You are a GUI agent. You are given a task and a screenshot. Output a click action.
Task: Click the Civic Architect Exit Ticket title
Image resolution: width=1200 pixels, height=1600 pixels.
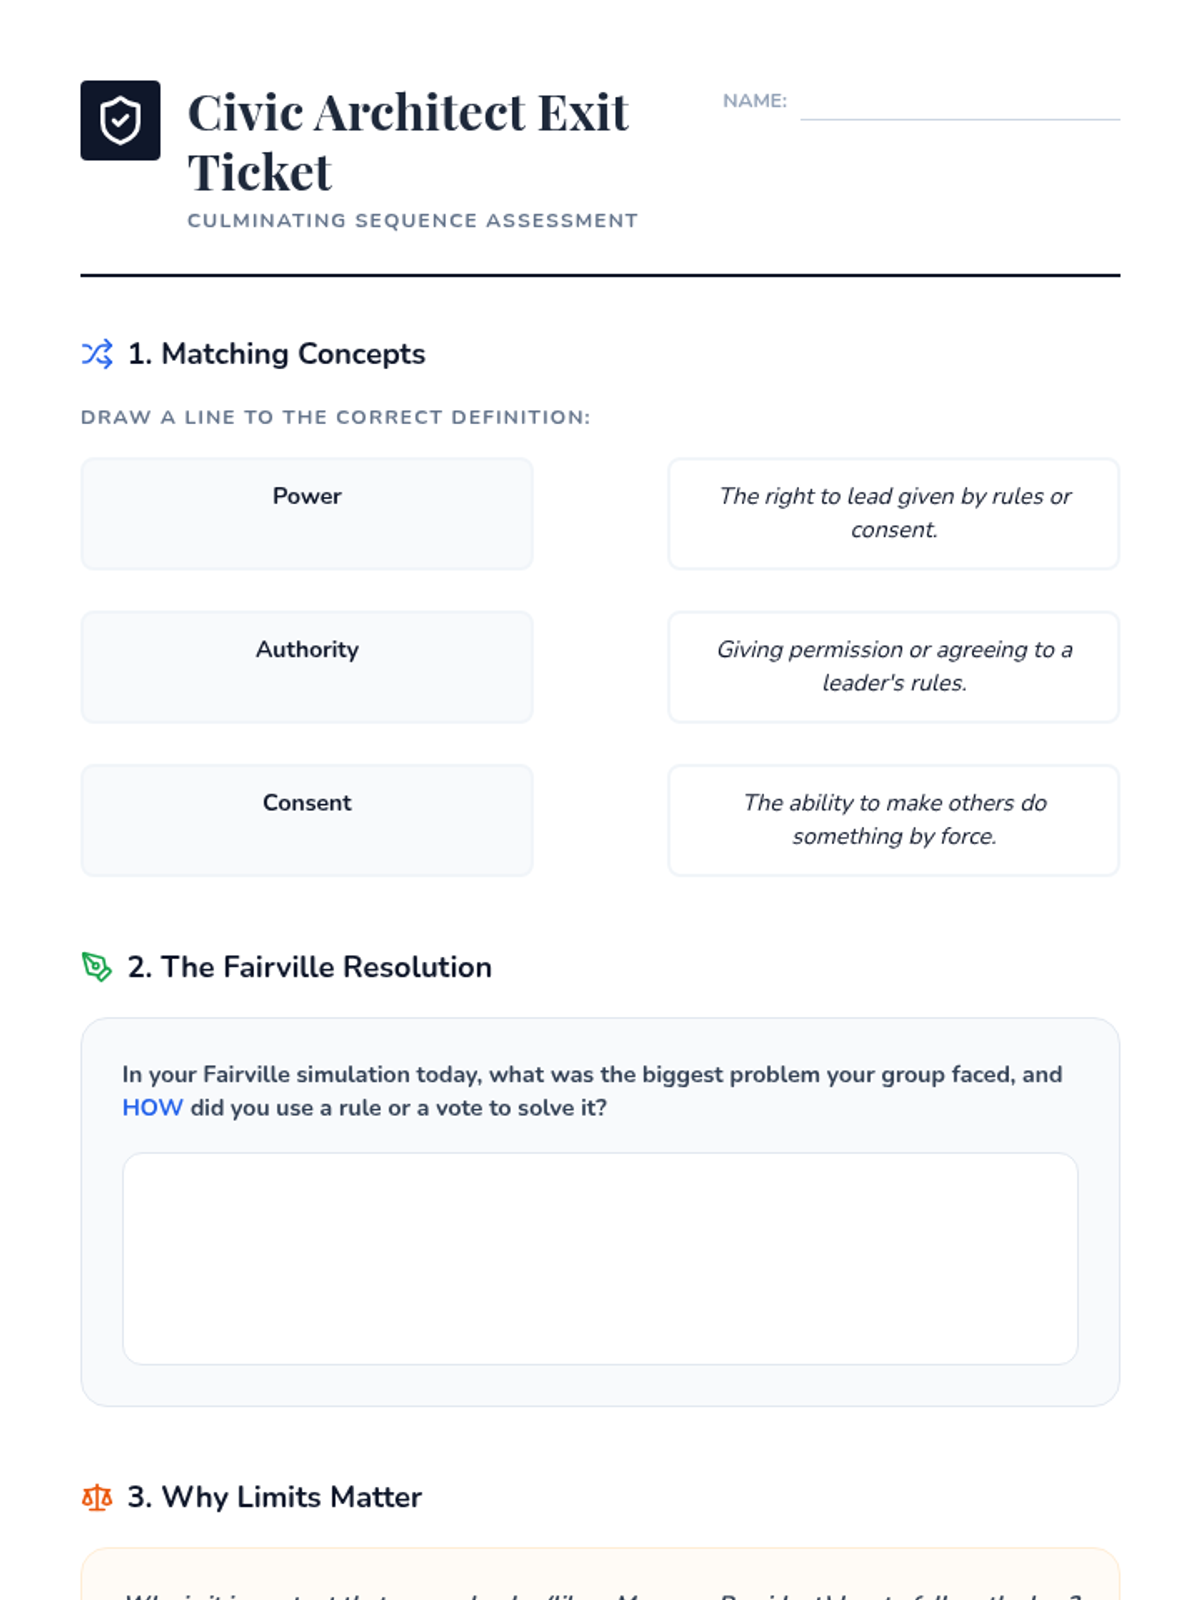[x=408, y=142]
